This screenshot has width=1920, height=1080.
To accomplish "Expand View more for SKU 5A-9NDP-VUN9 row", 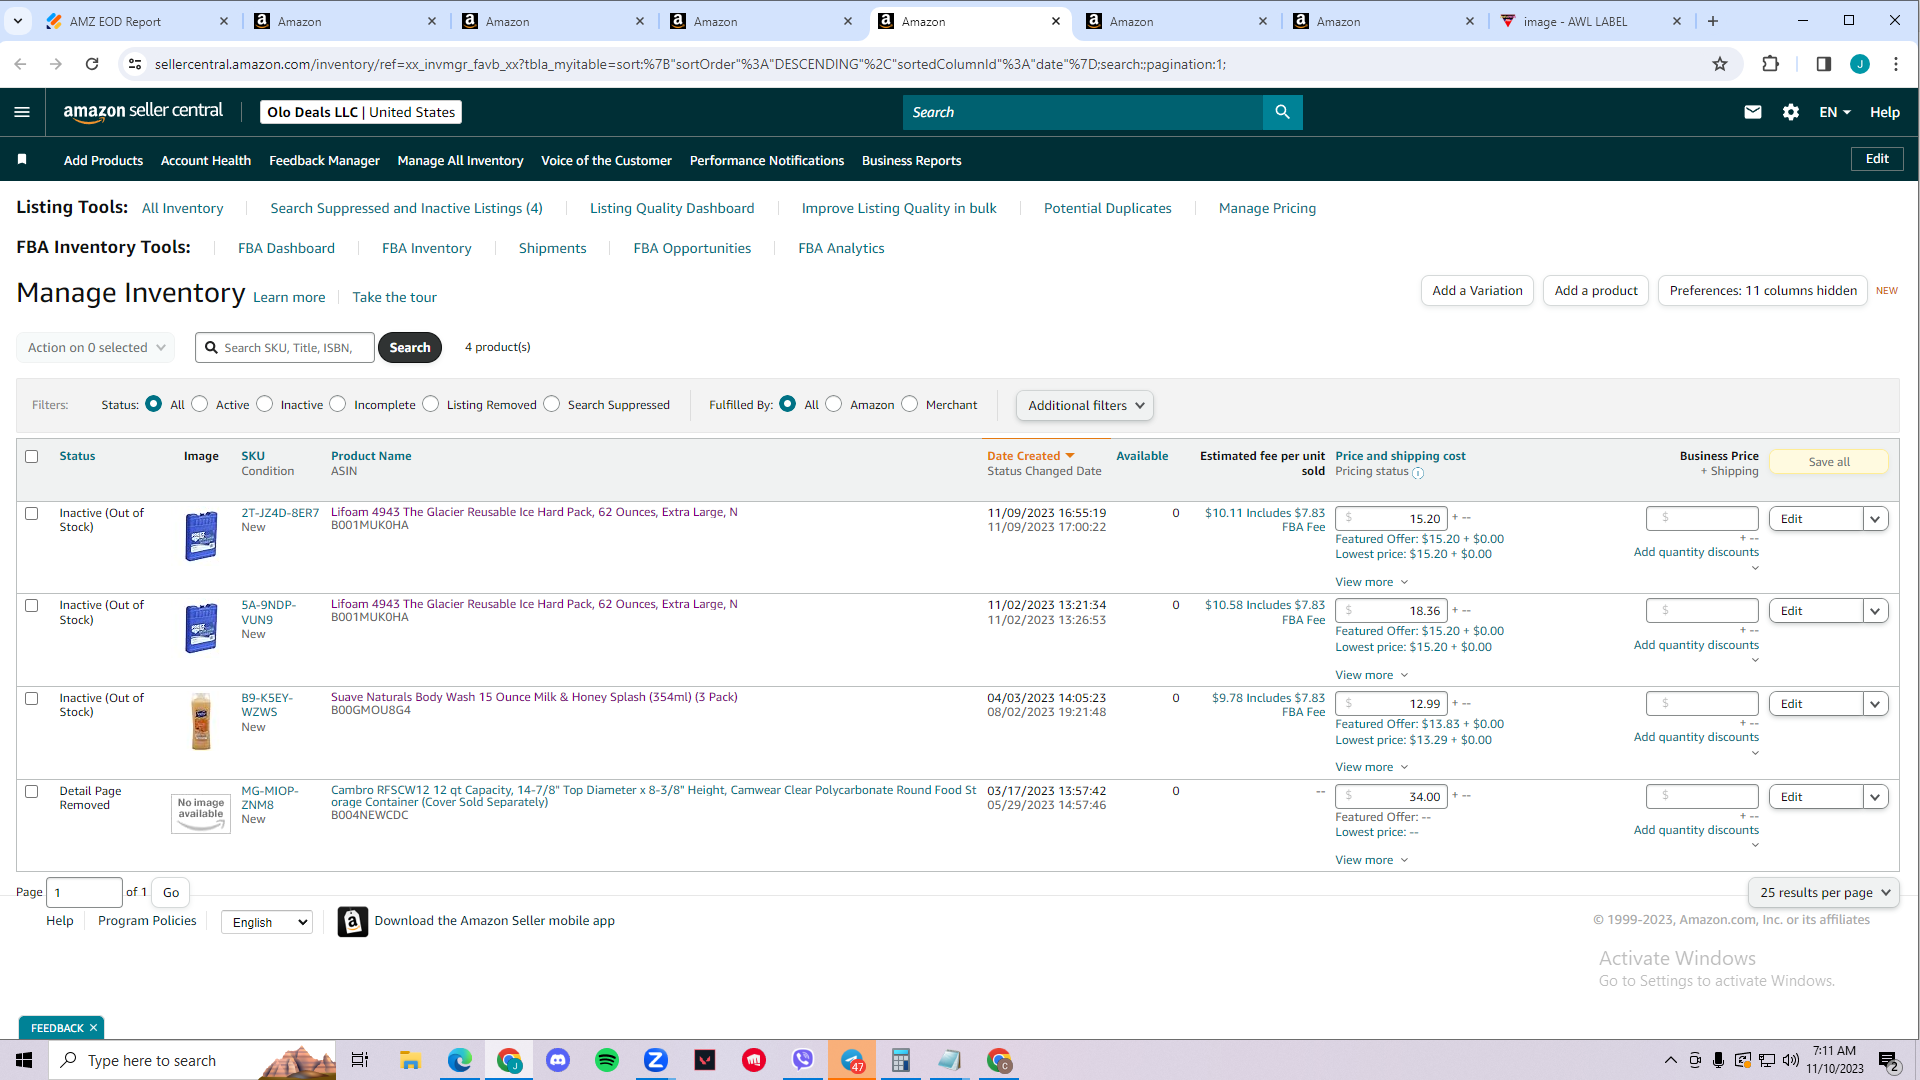I will [1371, 675].
